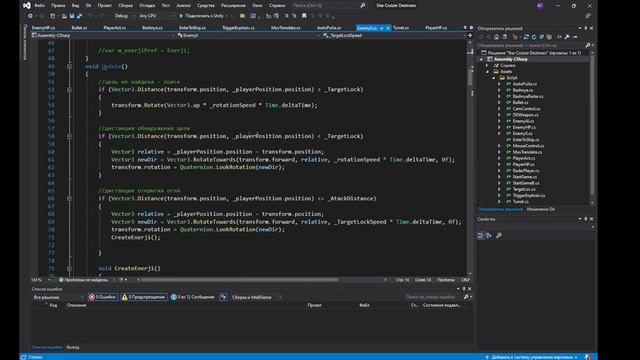Collapse the Update method fold marker

(x=69, y=66)
